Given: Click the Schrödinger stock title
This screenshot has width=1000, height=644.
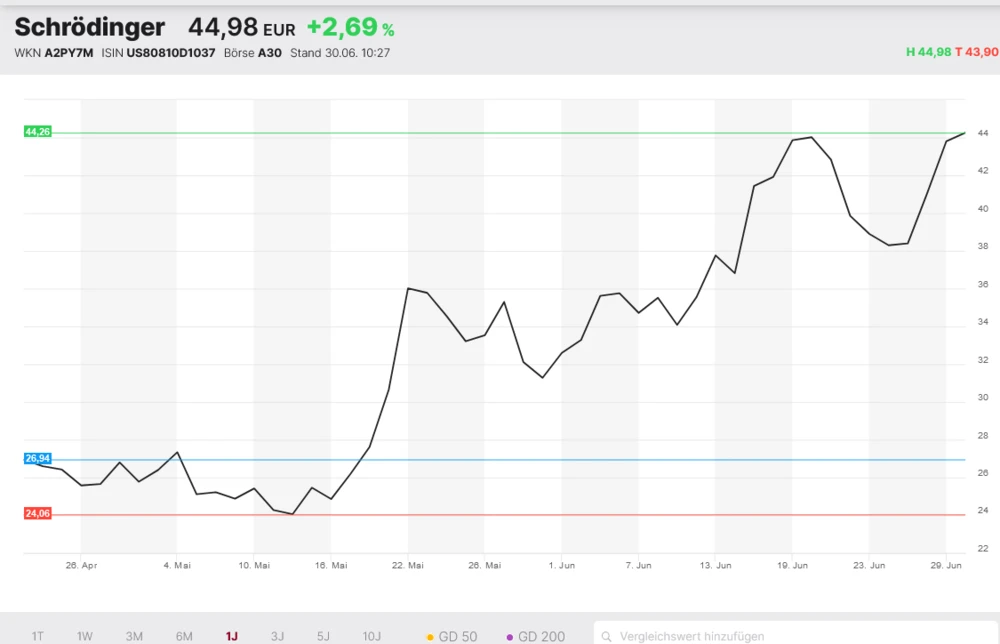Looking at the screenshot, I should pos(89,28).
